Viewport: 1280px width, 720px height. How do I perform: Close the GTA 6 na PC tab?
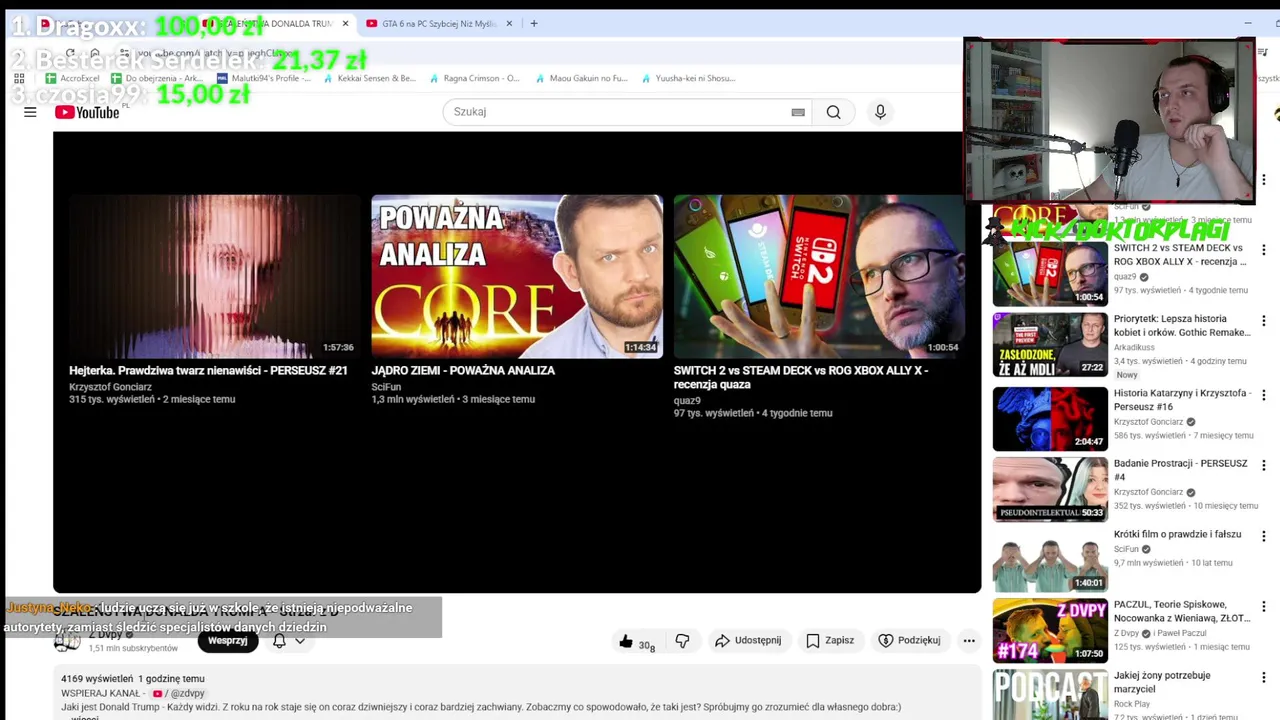[509, 23]
